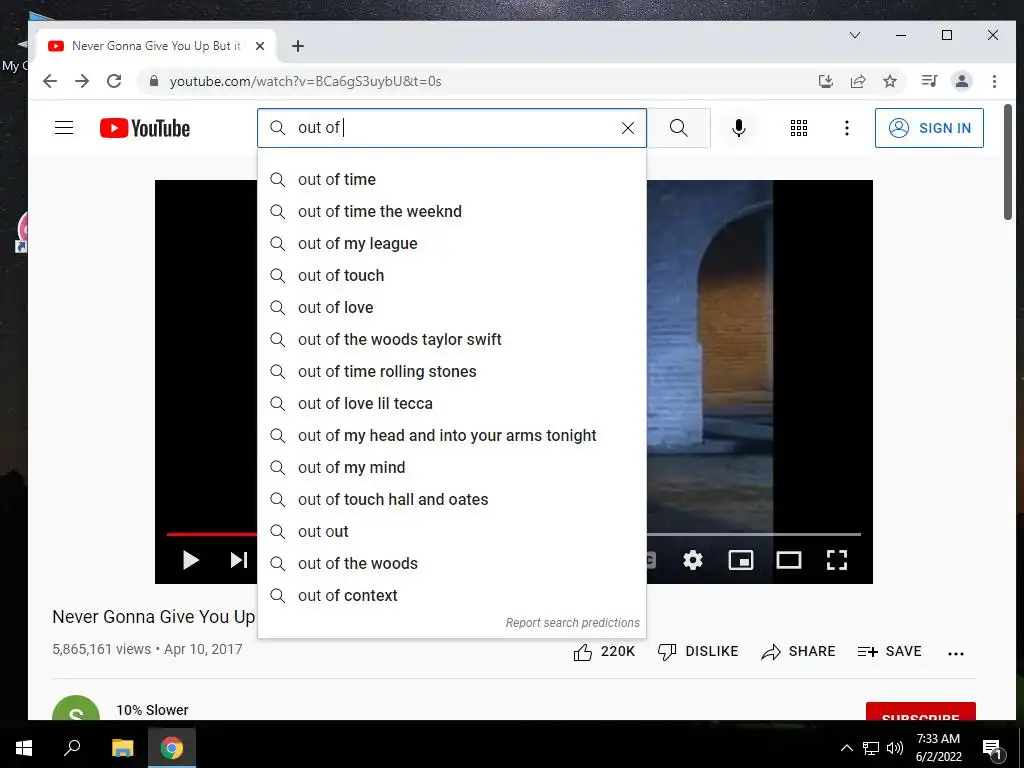Open the Windows Start menu
Image resolution: width=1024 pixels, height=768 pixels.
[24, 747]
